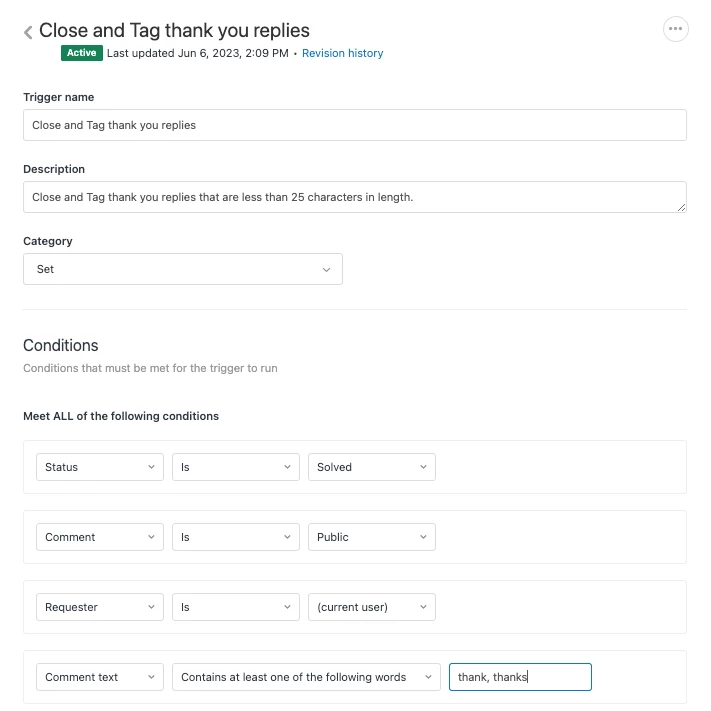The width and height of the screenshot is (711, 711).
Task: Open the Comment condition field dropdown
Action: (99, 537)
